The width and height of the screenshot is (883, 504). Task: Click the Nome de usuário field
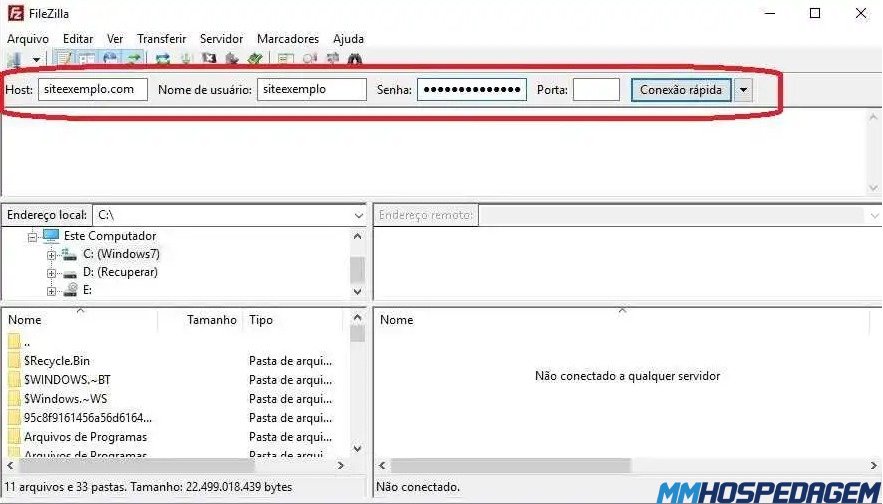tap(312, 90)
